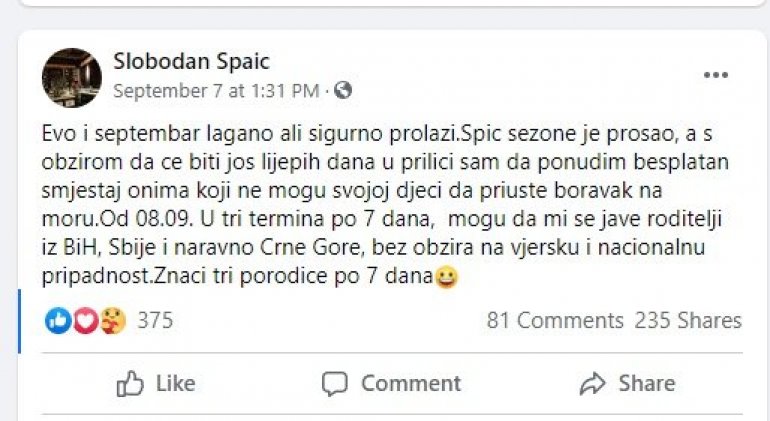Click the public globe privacy icon

coord(343,91)
